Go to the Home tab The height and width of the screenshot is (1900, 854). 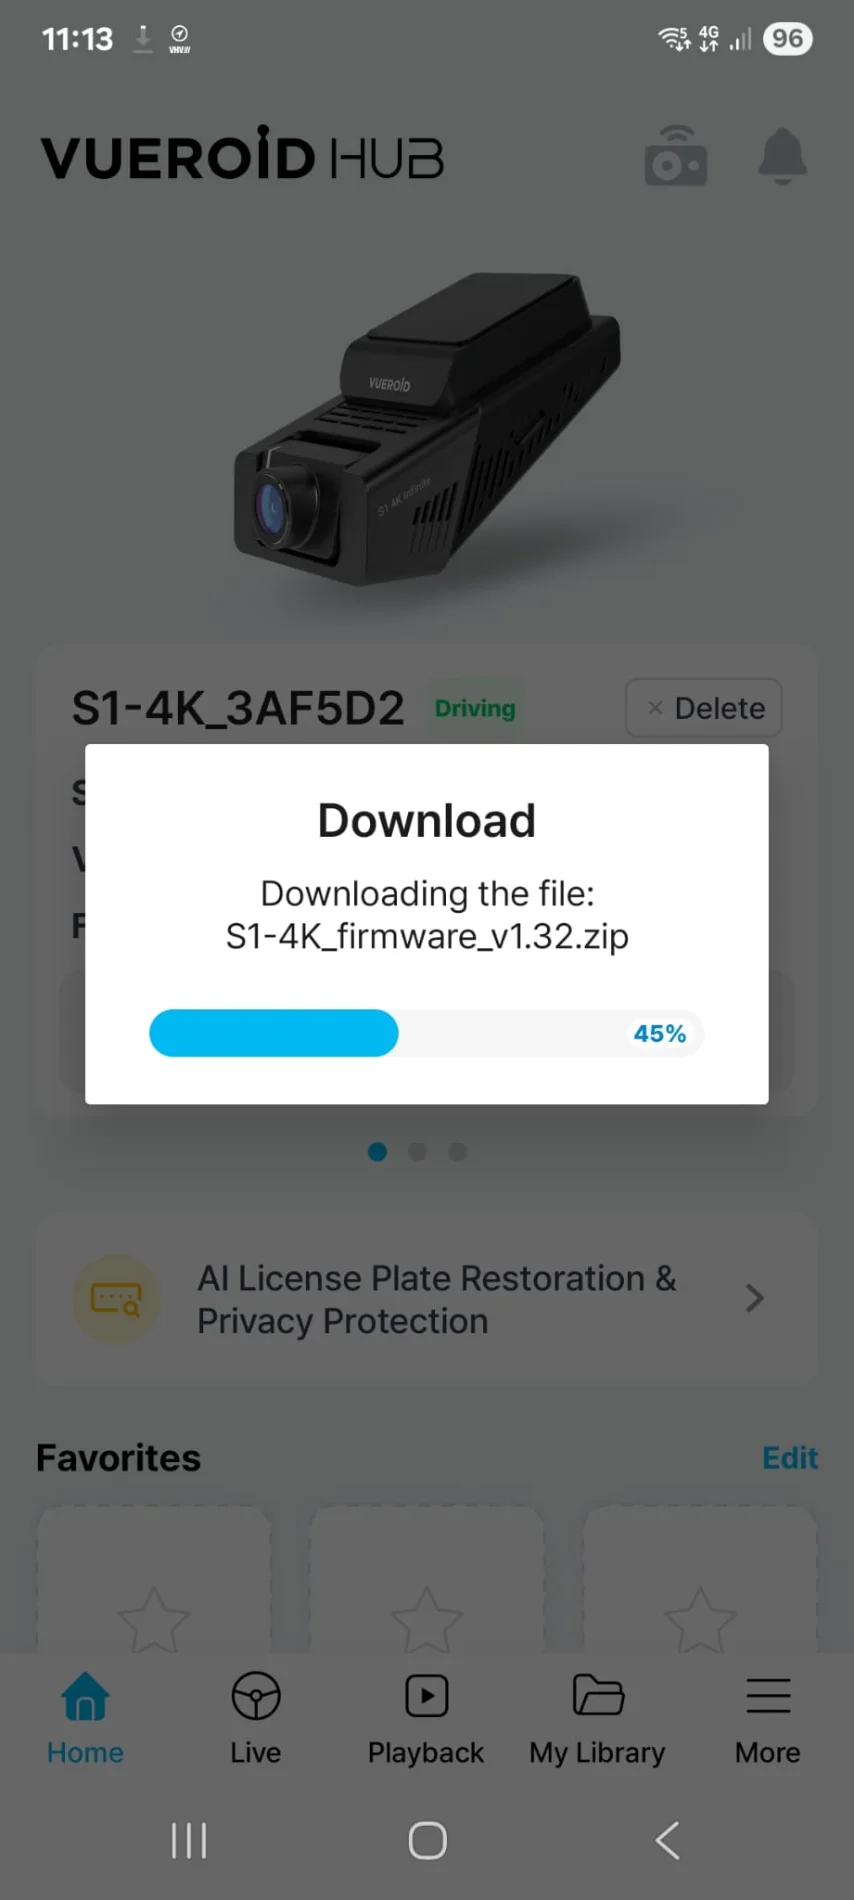coord(85,1718)
